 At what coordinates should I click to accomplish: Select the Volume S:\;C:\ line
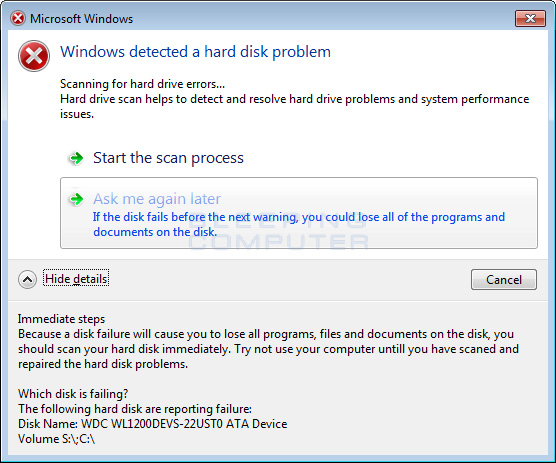(56, 439)
